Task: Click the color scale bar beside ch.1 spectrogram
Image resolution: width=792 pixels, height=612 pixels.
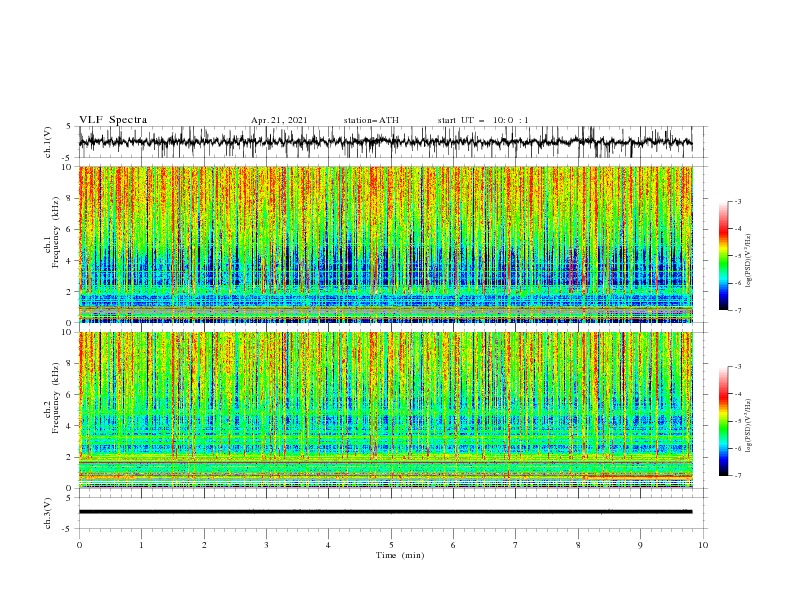Action: pos(723,256)
